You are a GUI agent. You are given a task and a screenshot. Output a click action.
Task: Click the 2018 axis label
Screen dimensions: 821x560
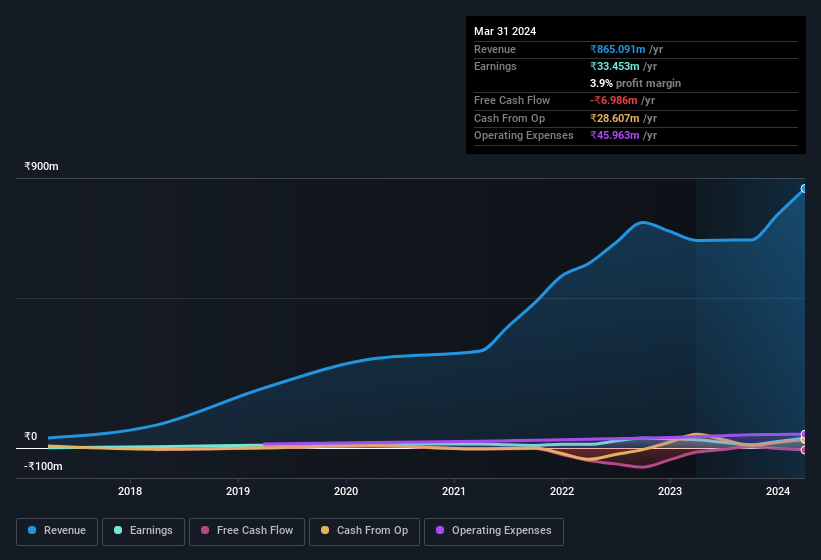coord(130,491)
